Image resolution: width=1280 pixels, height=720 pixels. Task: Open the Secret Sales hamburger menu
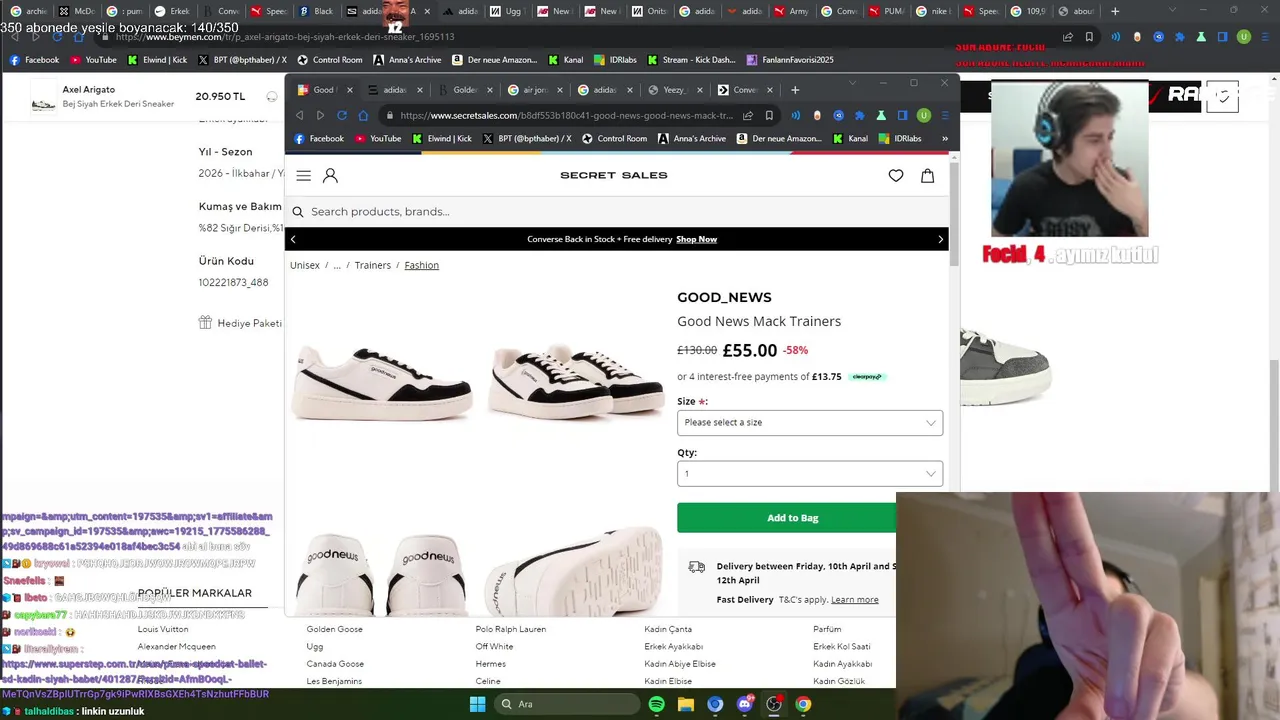[303, 175]
